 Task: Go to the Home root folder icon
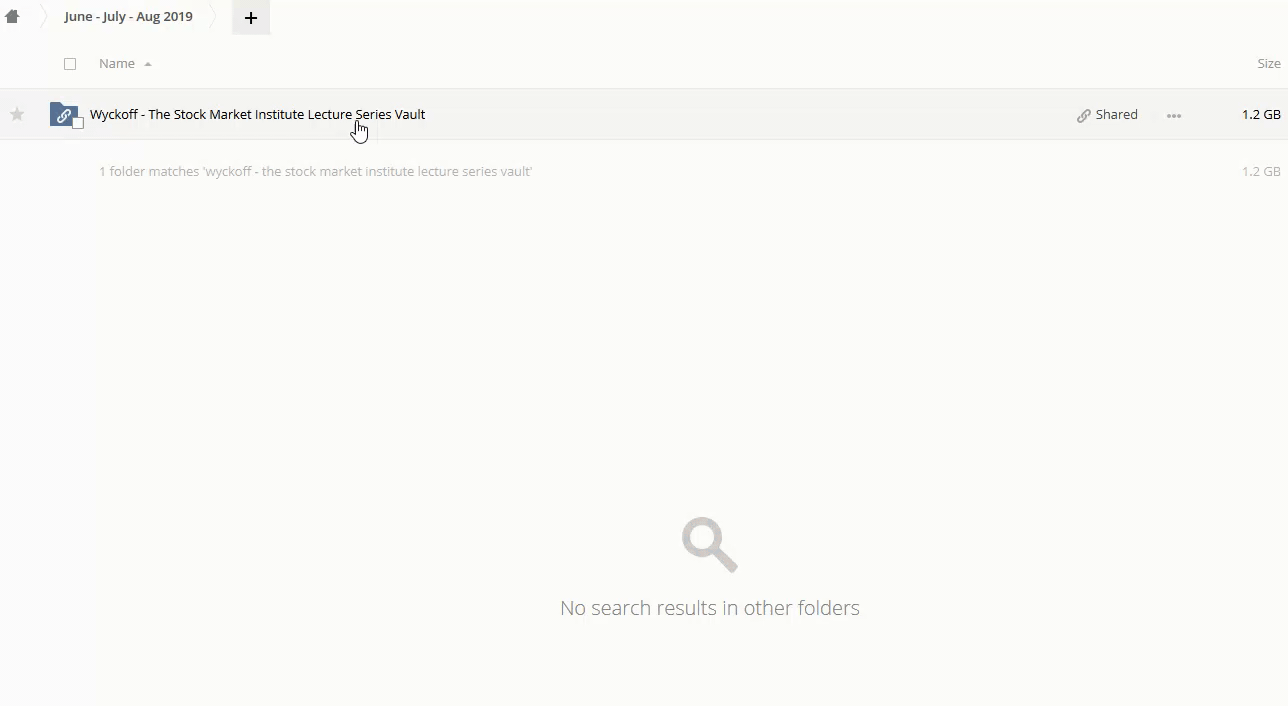12,17
